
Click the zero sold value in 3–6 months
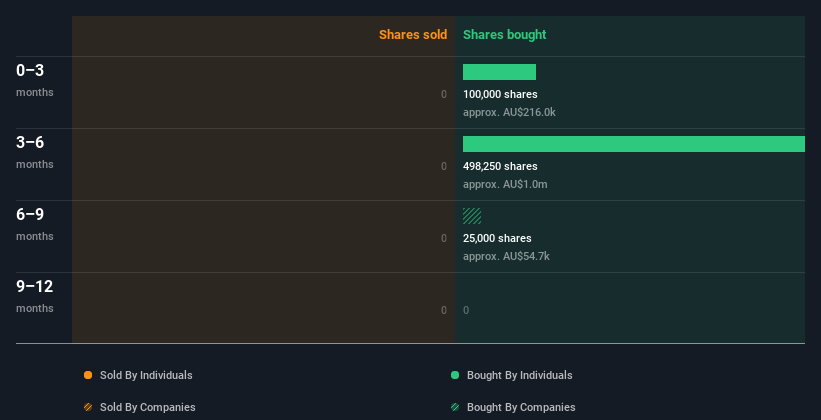point(444,166)
